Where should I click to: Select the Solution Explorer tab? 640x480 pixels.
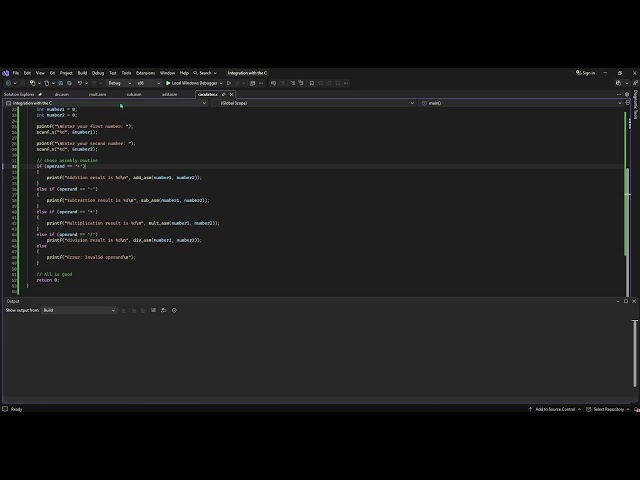coord(19,94)
